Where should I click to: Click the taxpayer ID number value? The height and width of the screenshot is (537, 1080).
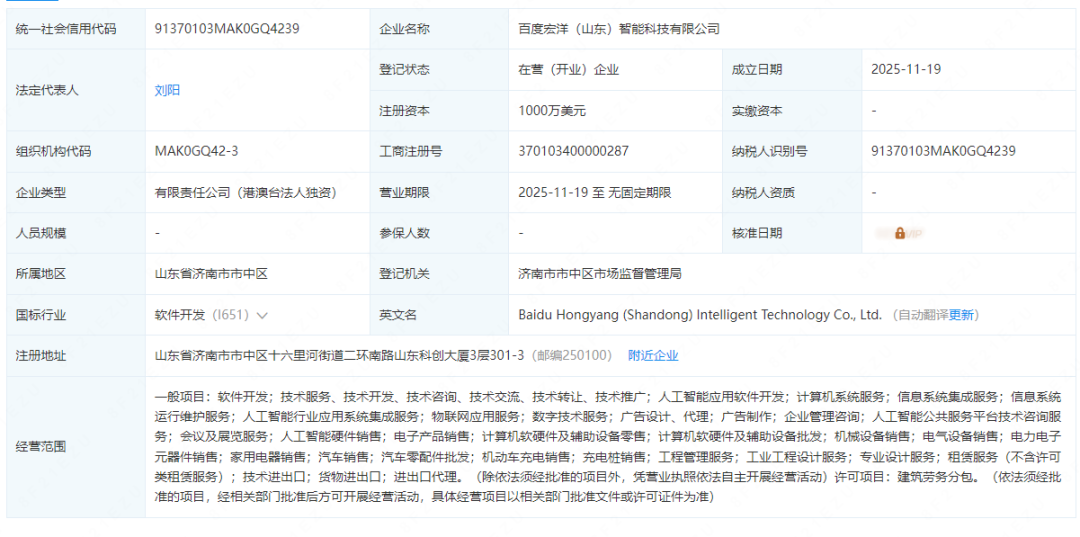(943, 151)
